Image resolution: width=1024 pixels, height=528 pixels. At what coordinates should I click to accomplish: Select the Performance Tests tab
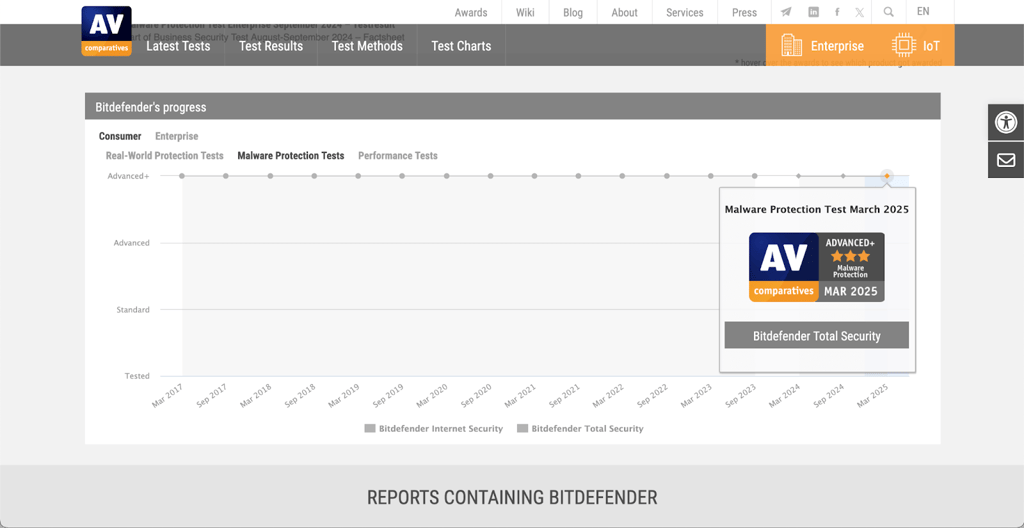point(398,156)
